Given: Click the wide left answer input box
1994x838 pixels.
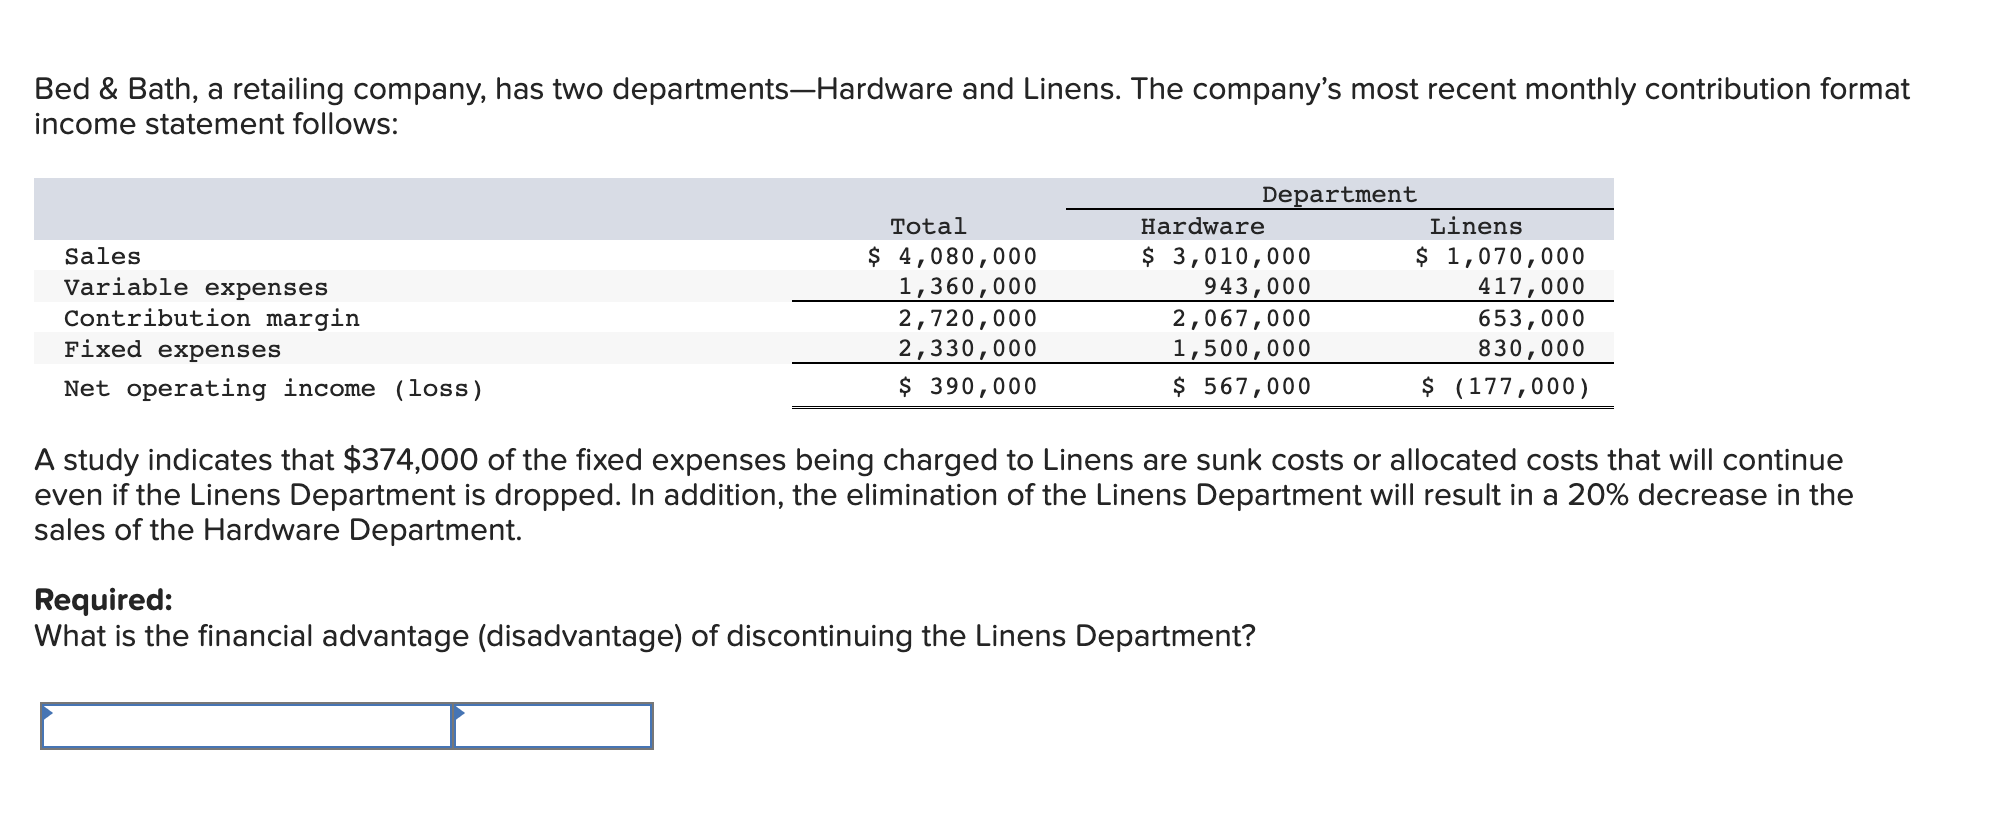Looking at the screenshot, I should pos(247,726).
